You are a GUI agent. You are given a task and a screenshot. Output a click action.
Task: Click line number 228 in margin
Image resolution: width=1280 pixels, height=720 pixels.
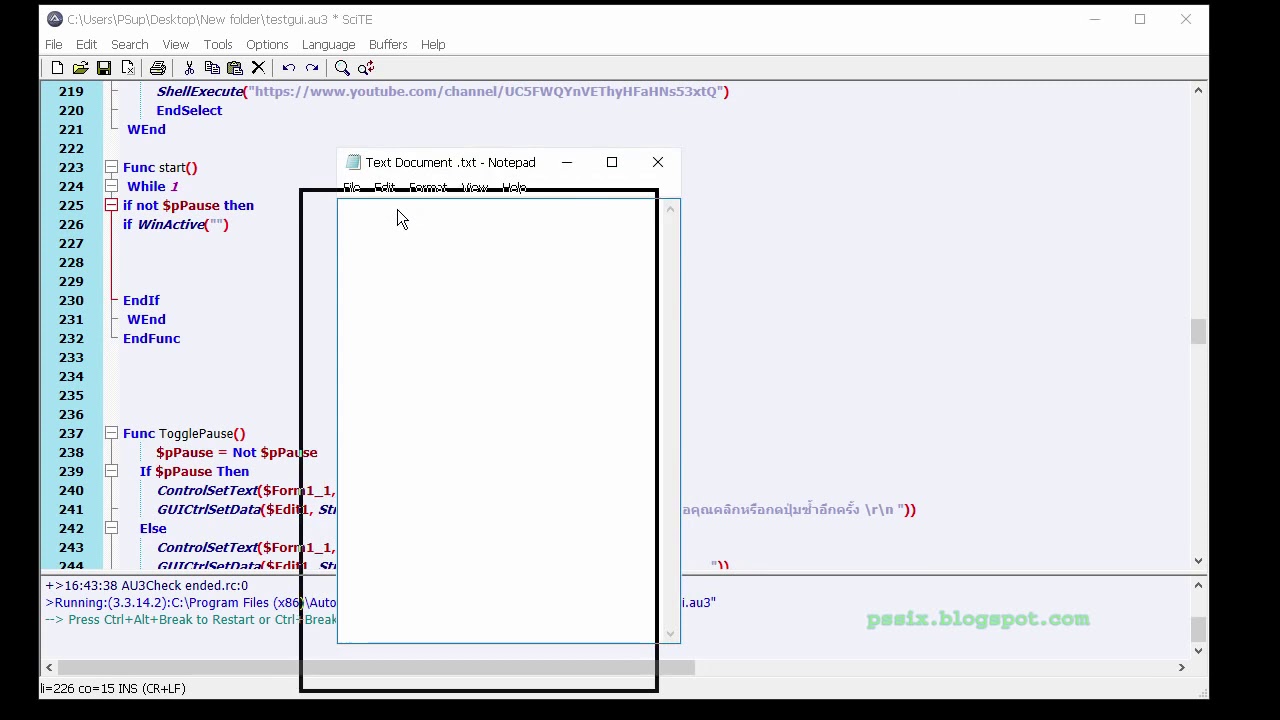click(71, 262)
